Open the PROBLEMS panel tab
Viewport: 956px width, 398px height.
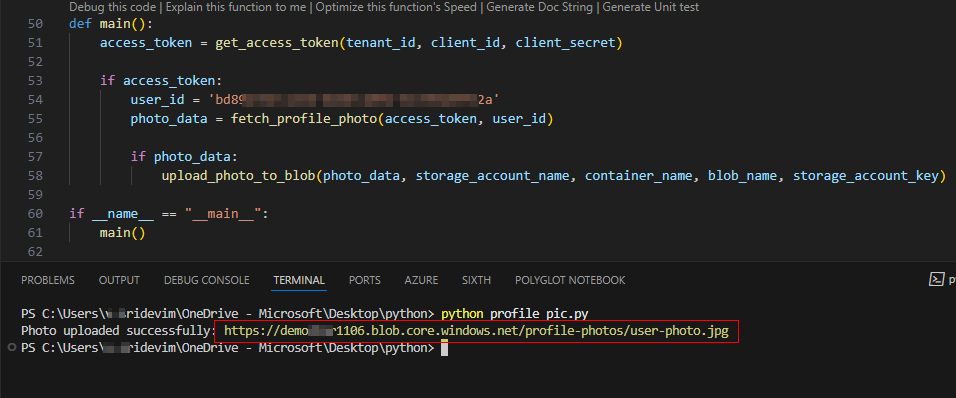pyautogui.click(x=48, y=280)
